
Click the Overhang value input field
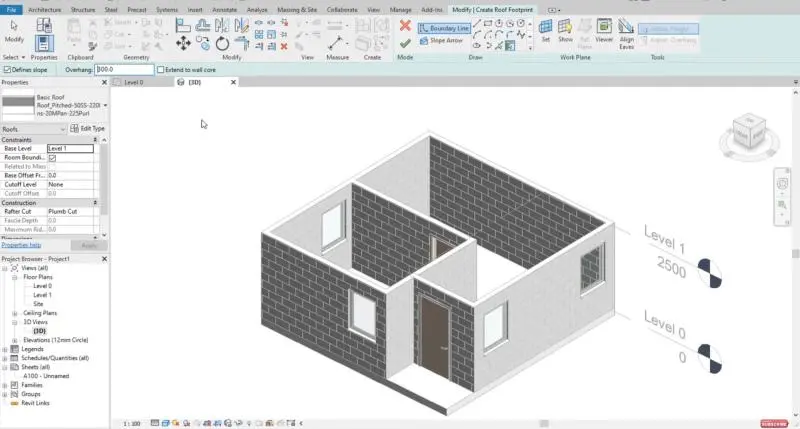123,70
